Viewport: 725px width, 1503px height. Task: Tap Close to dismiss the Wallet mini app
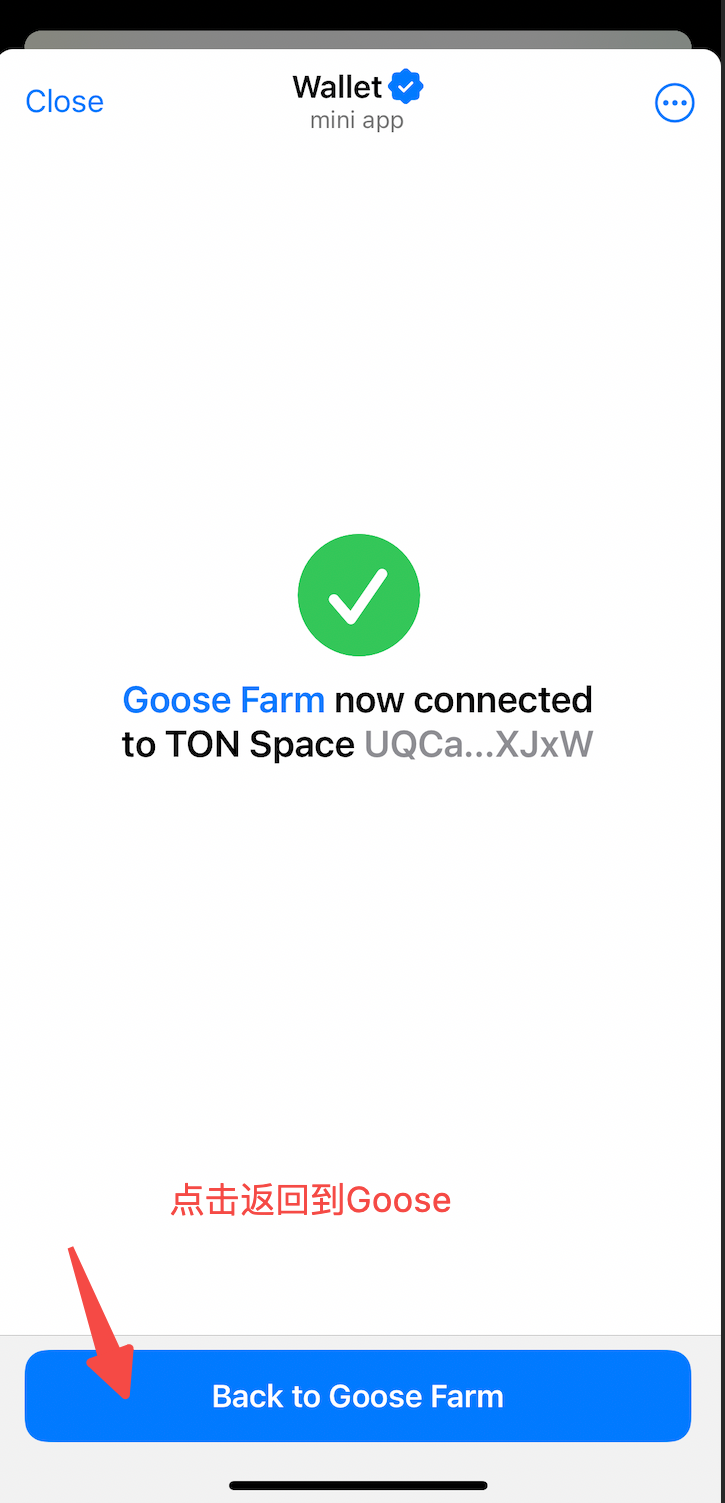pos(64,101)
